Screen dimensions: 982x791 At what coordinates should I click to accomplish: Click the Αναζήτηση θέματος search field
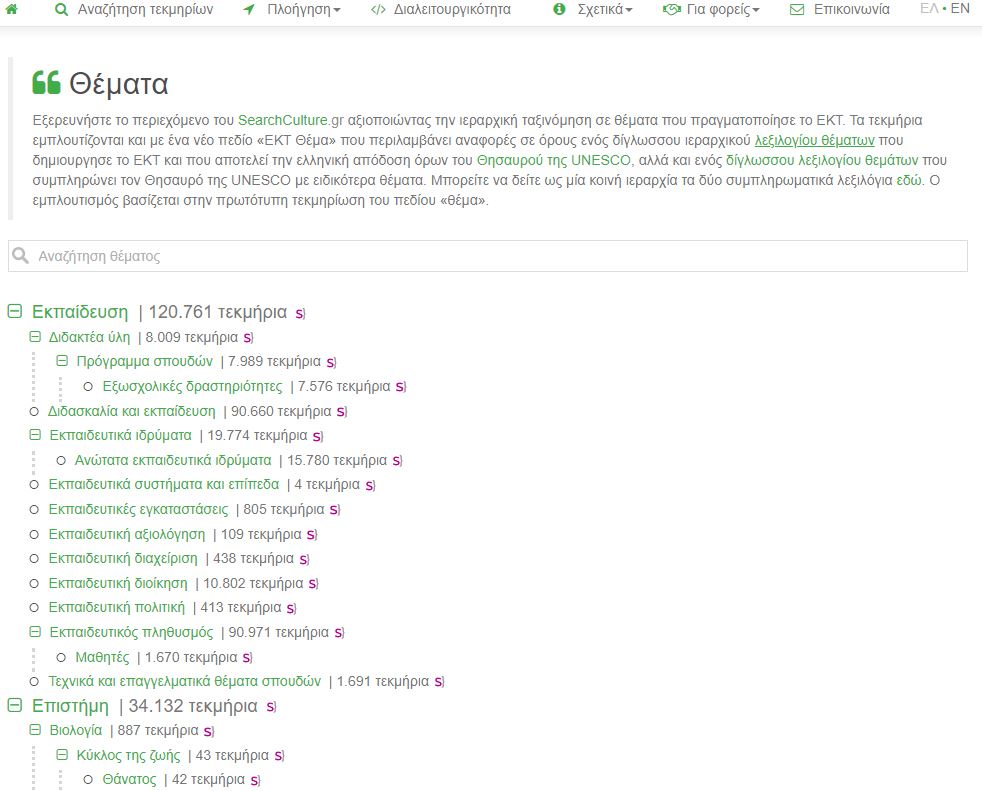pyautogui.click(x=488, y=256)
